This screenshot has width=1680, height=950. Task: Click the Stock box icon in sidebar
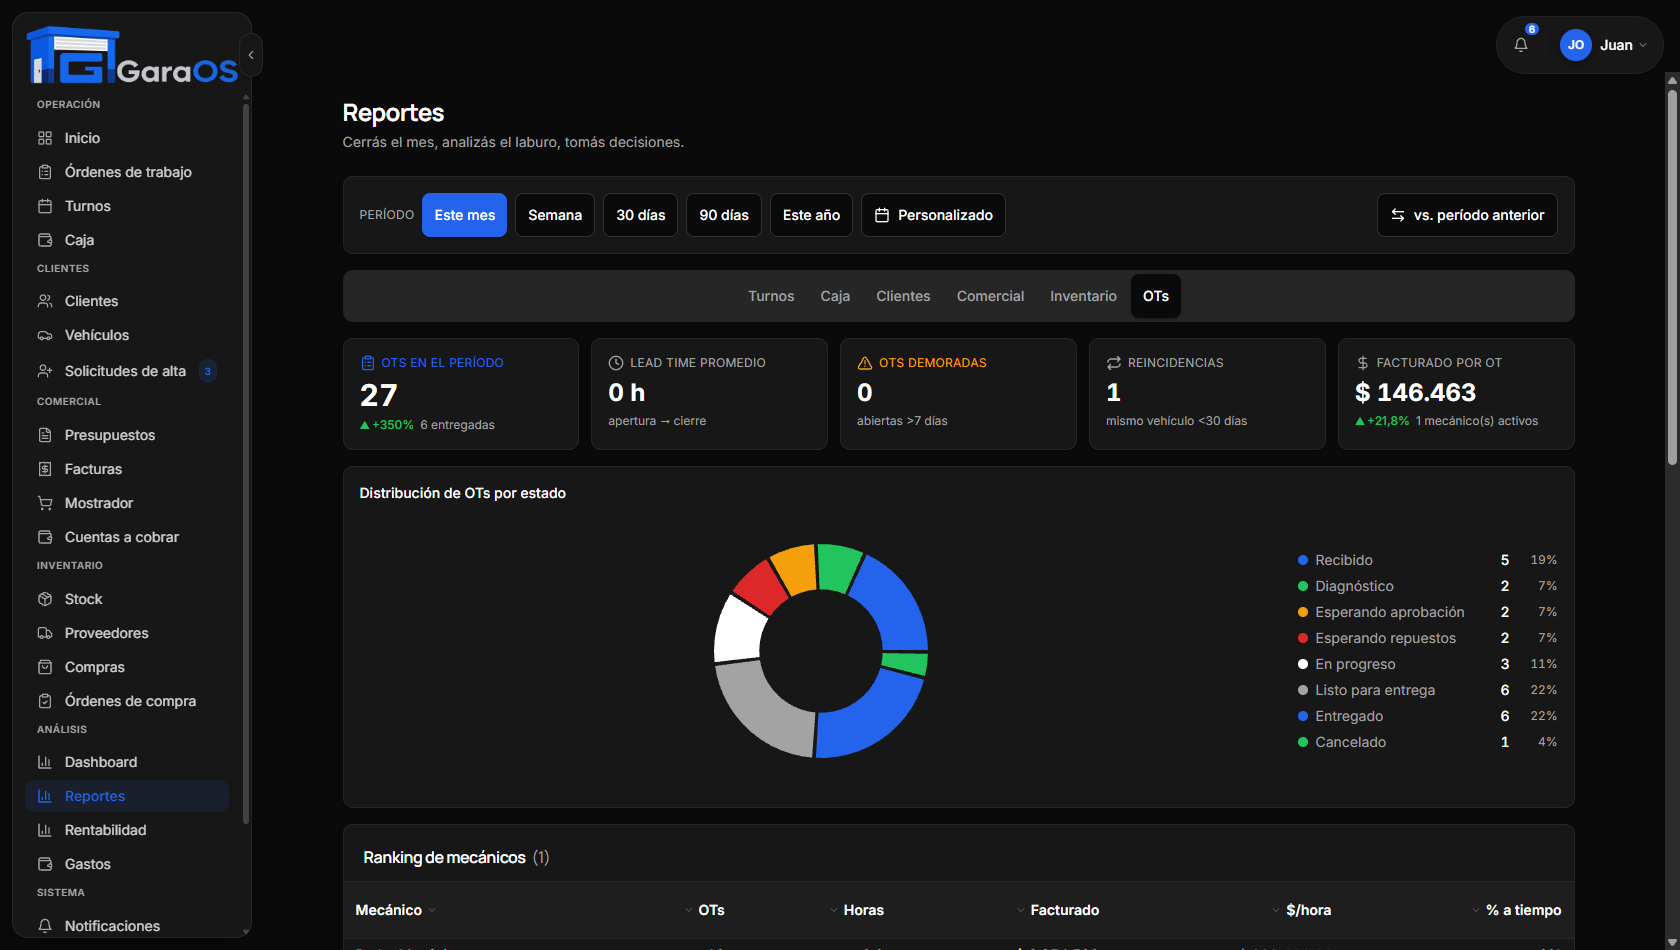tap(45, 599)
